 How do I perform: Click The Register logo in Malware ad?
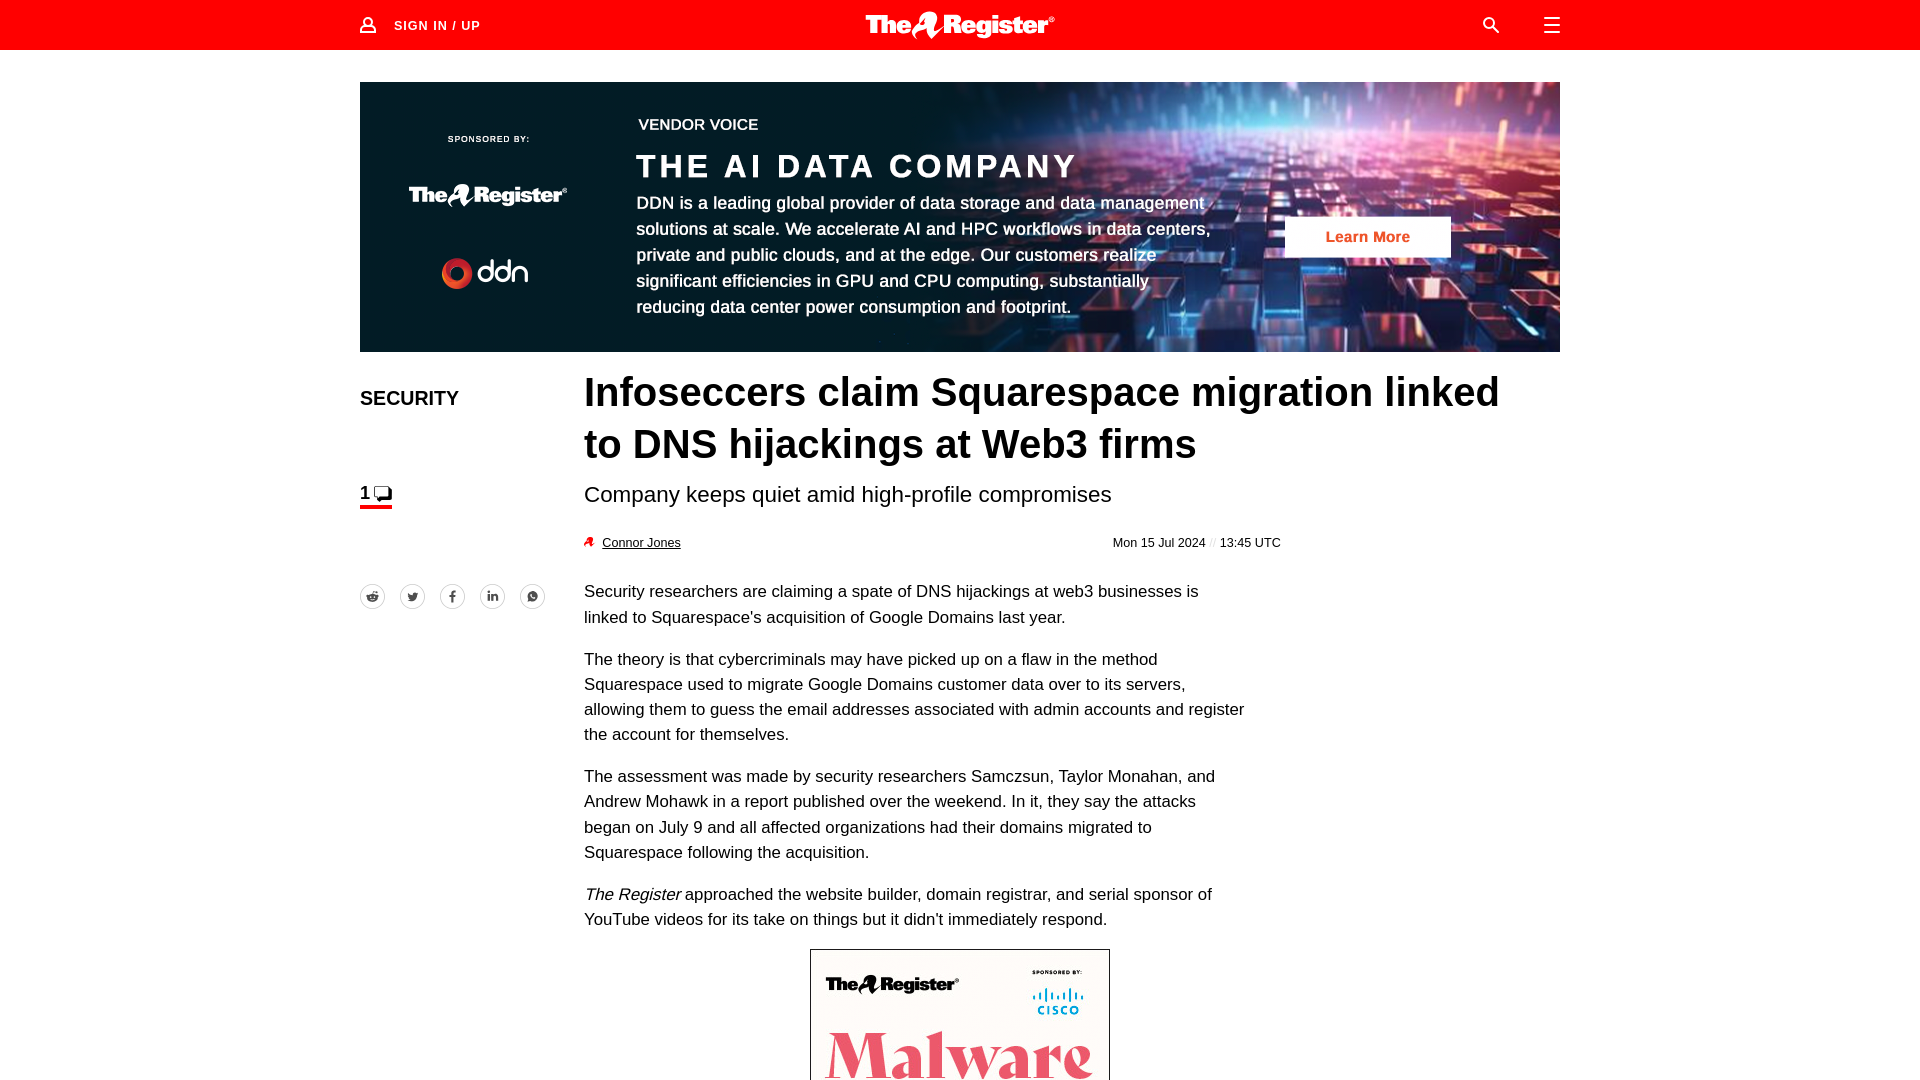click(x=891, y=984)
